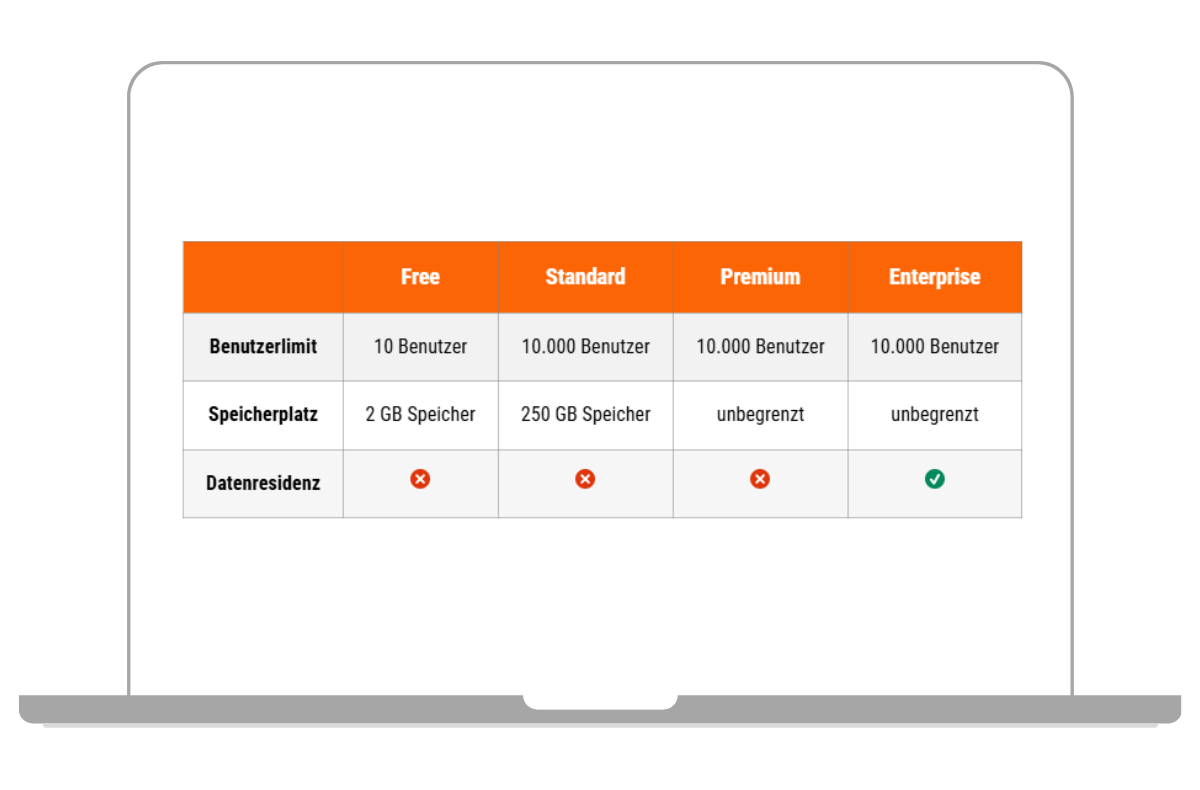Click the red X icon under Free
This screenshot has height=790, width=1200.
421,480
